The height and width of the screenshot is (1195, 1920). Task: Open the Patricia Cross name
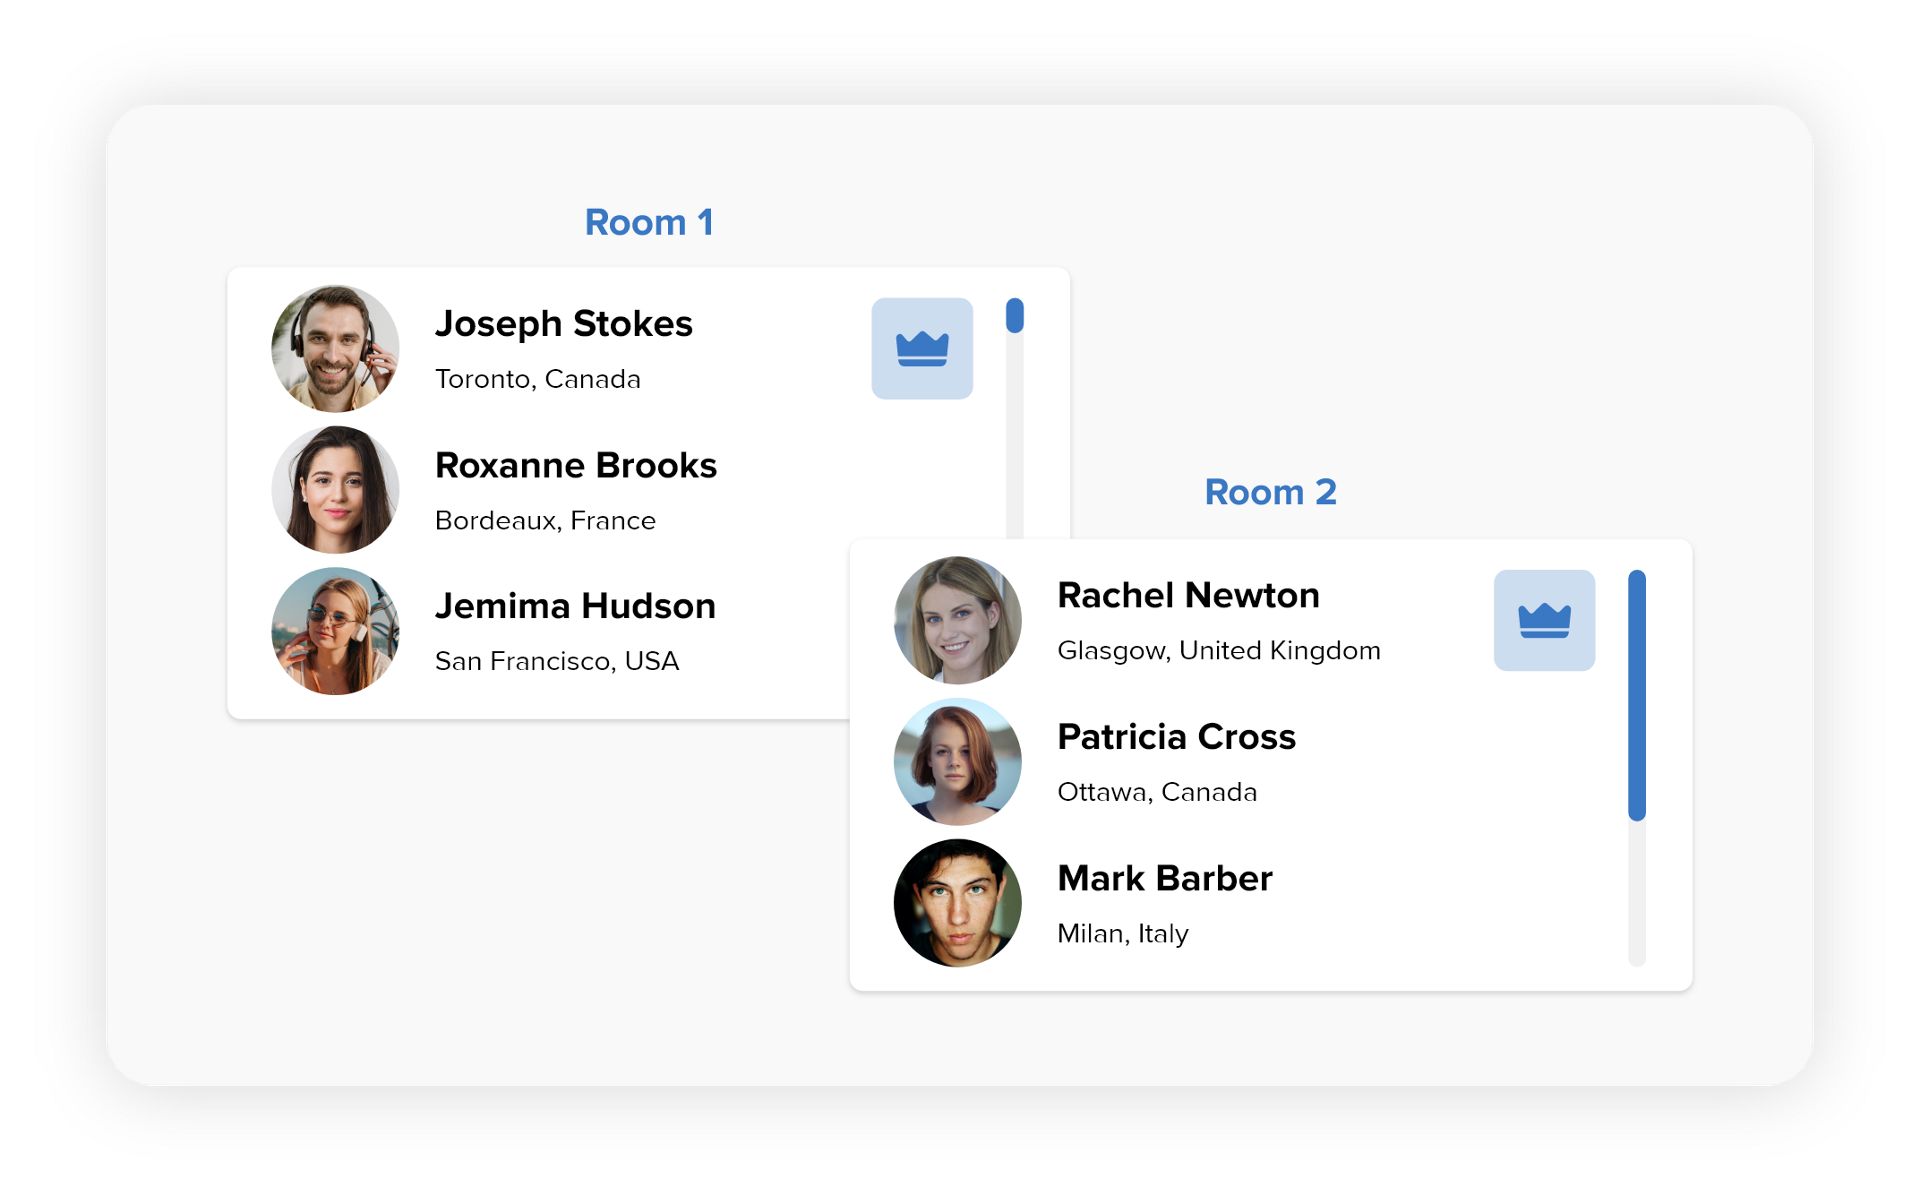pyautogui.click(x=1176, y=737)
